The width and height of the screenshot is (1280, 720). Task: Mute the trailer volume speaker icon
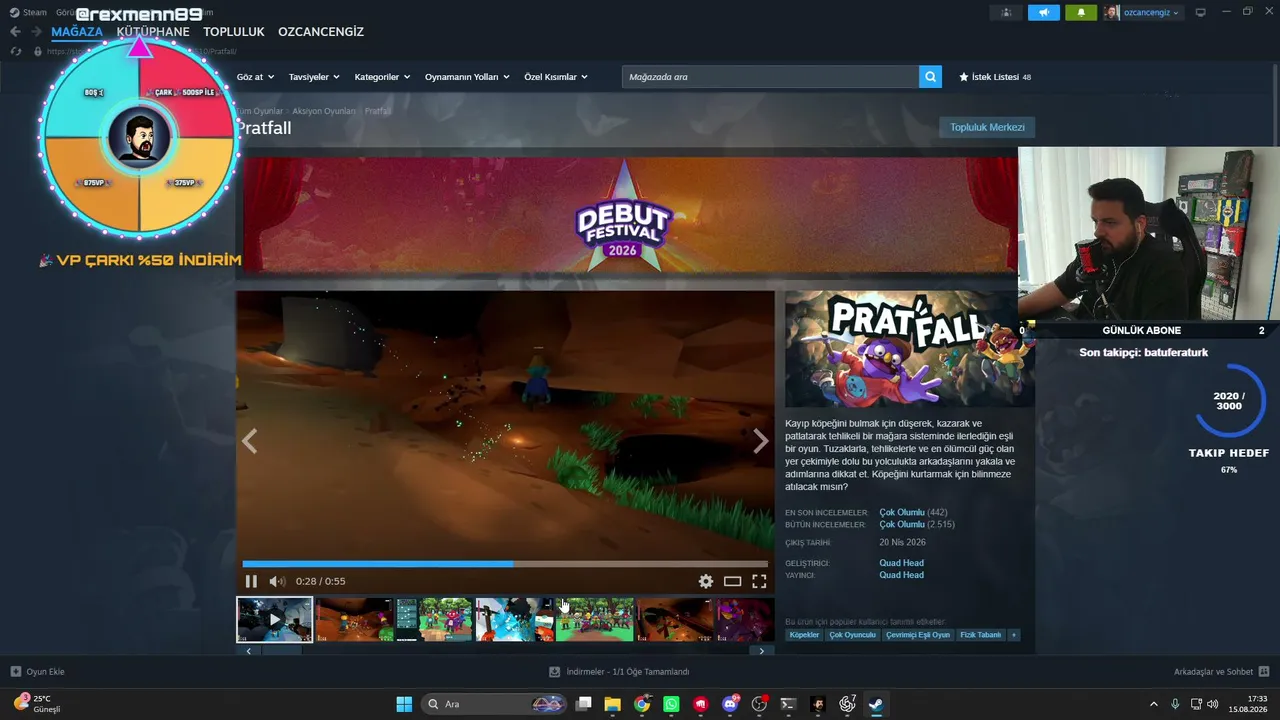277,581
